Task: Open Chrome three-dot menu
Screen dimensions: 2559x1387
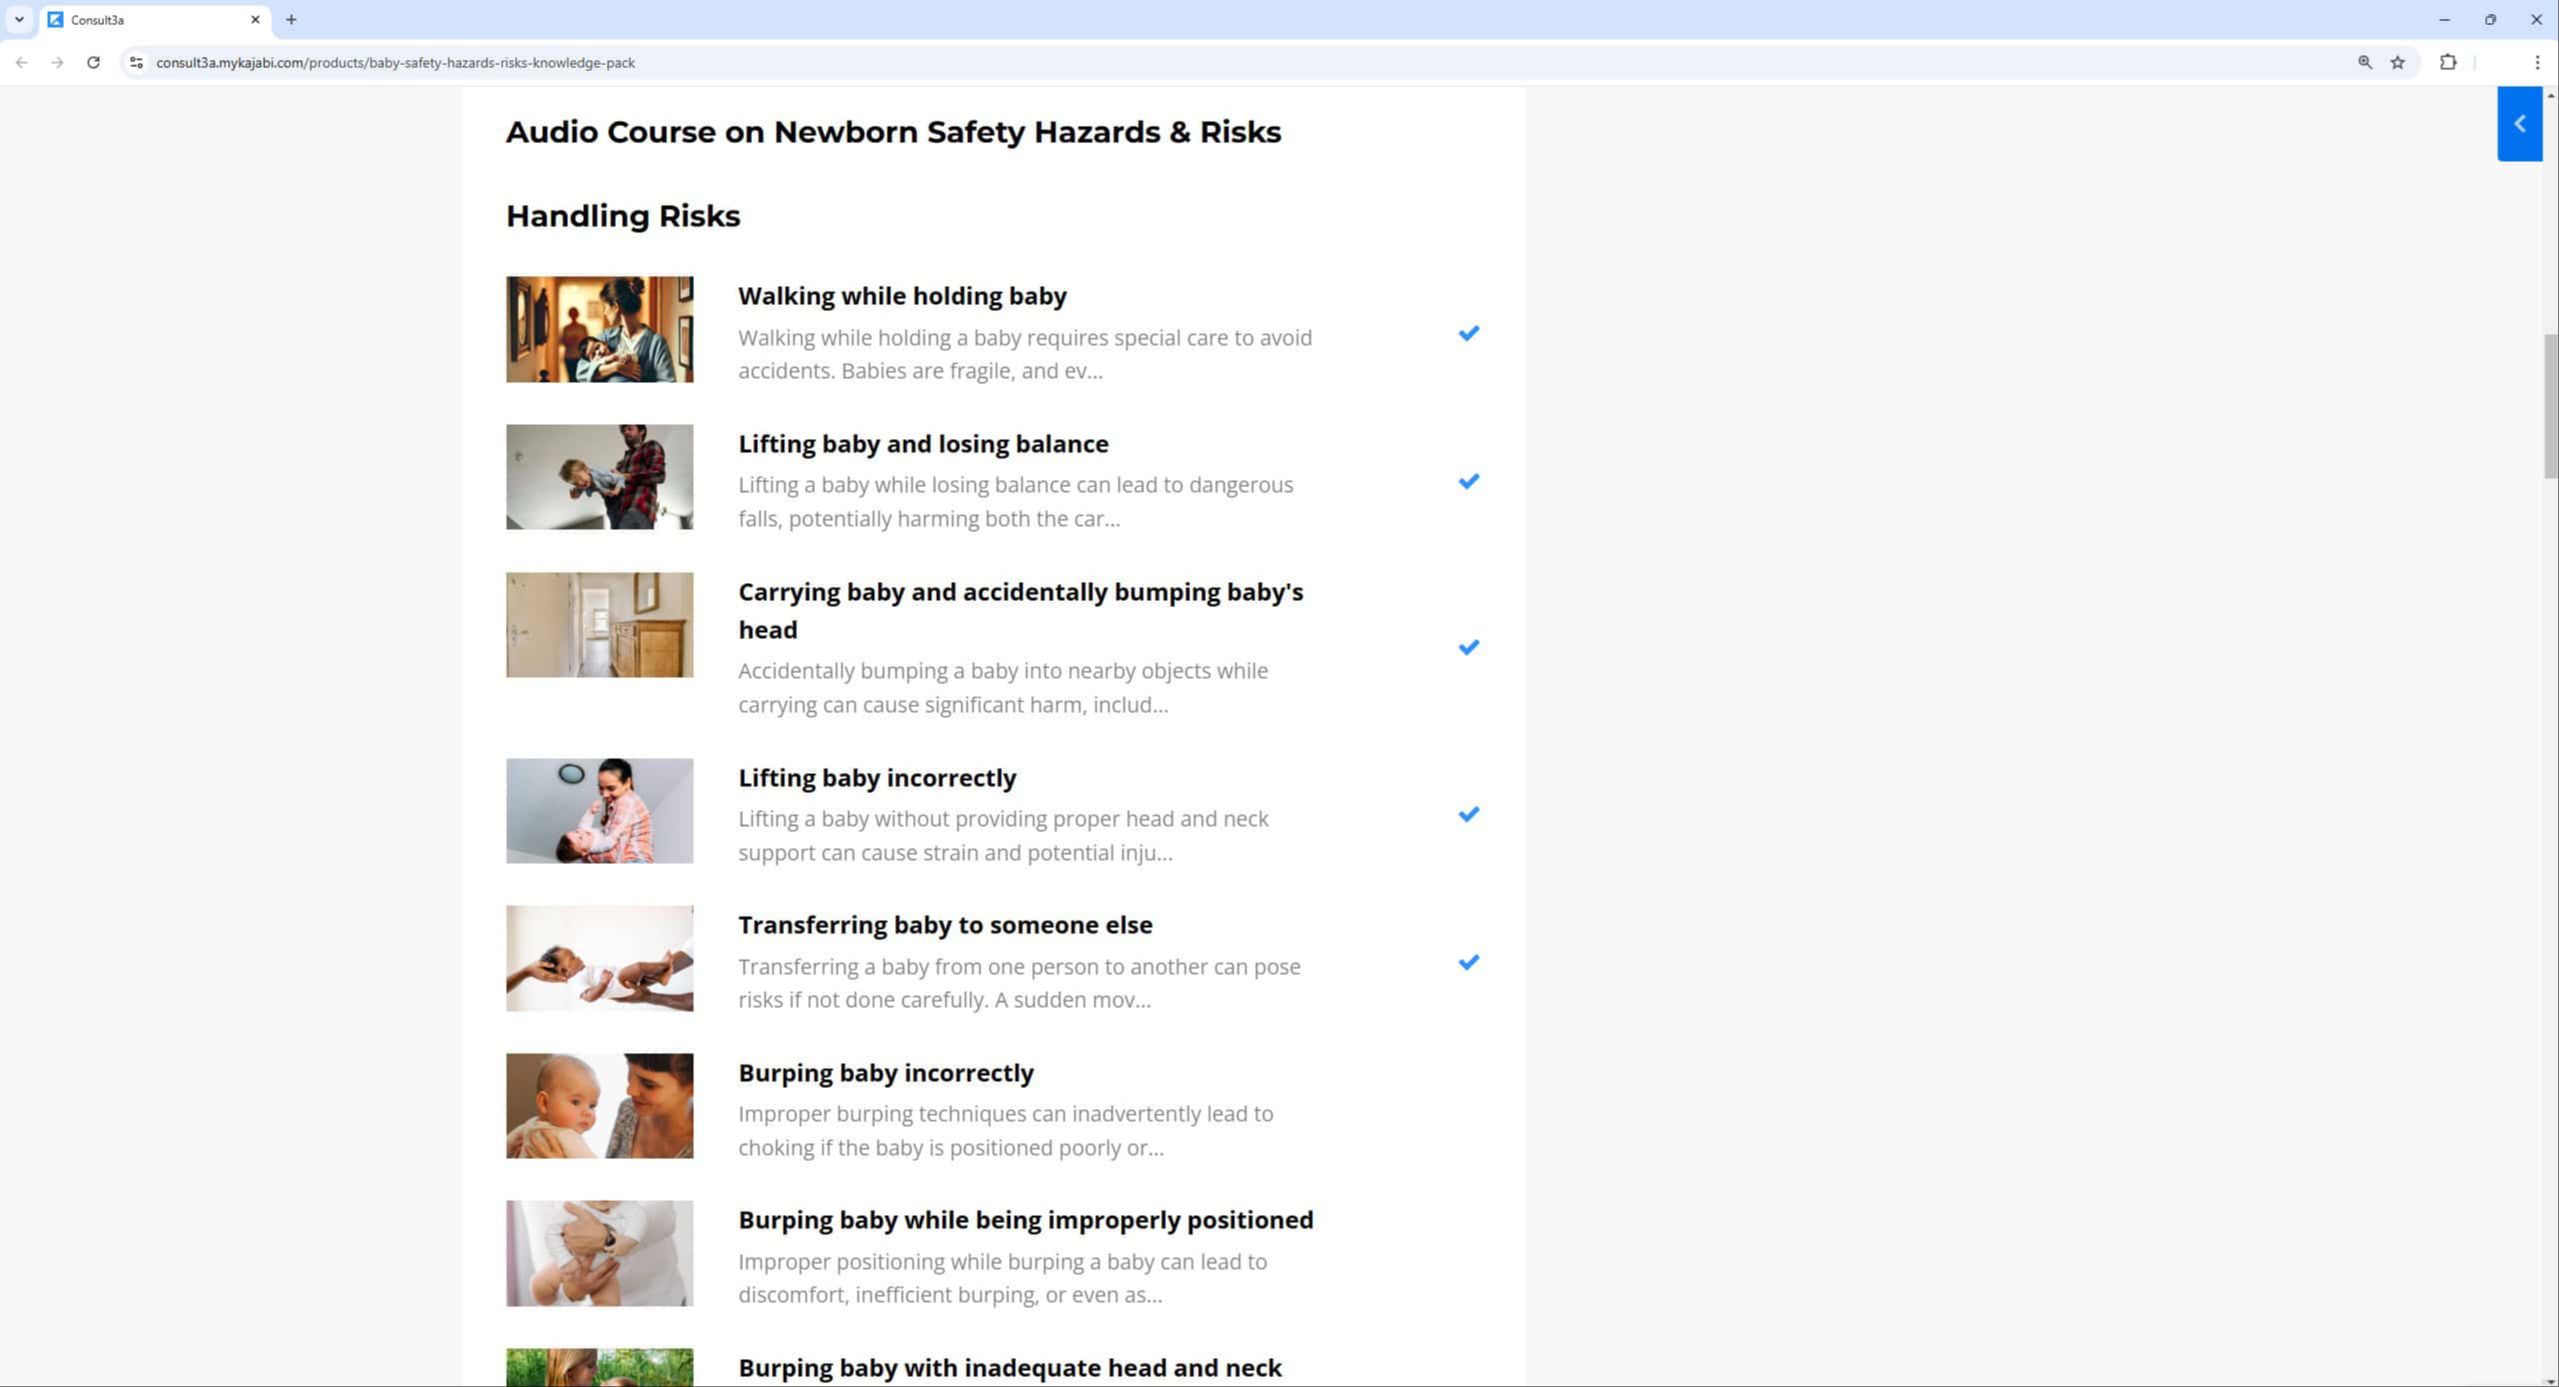Action: [x=2536, y=62]
